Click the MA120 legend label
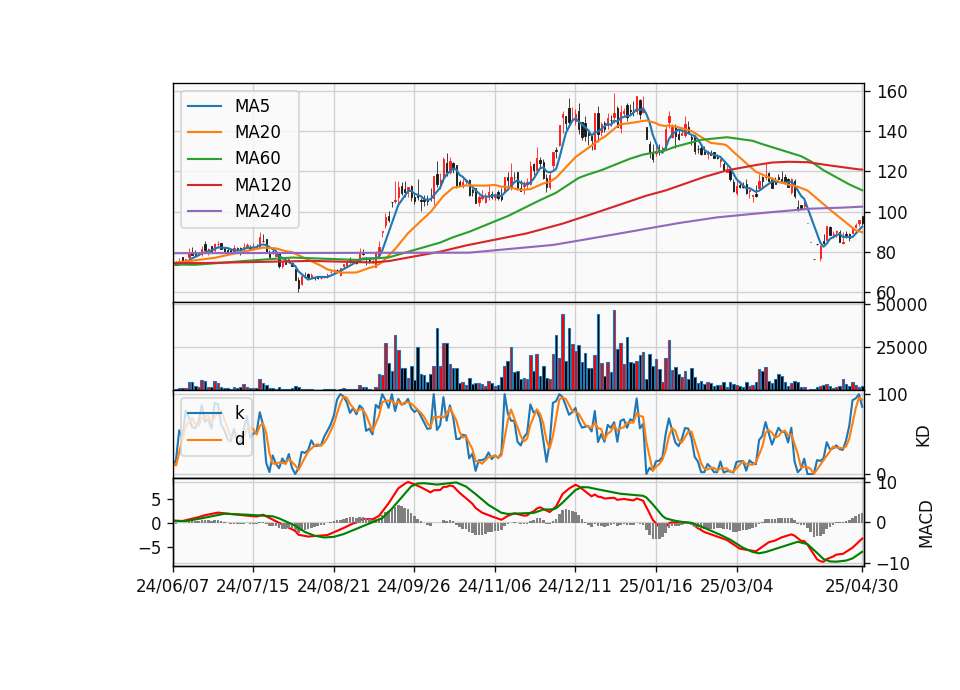The height and width of the screenshot is (690, 960). pyautogui.click(x=263, y=185)
